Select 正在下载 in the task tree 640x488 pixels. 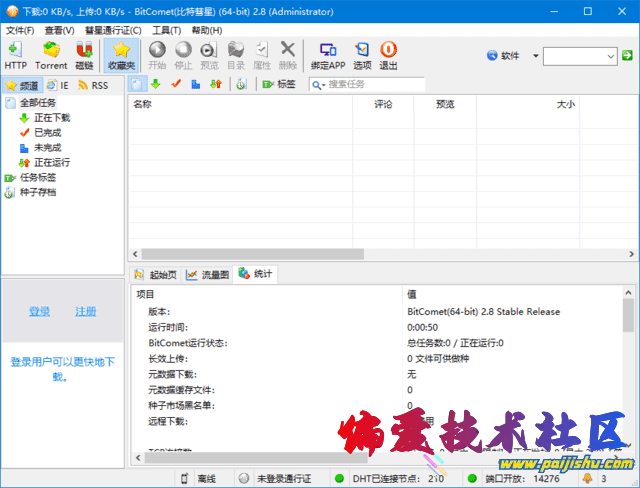52,118
